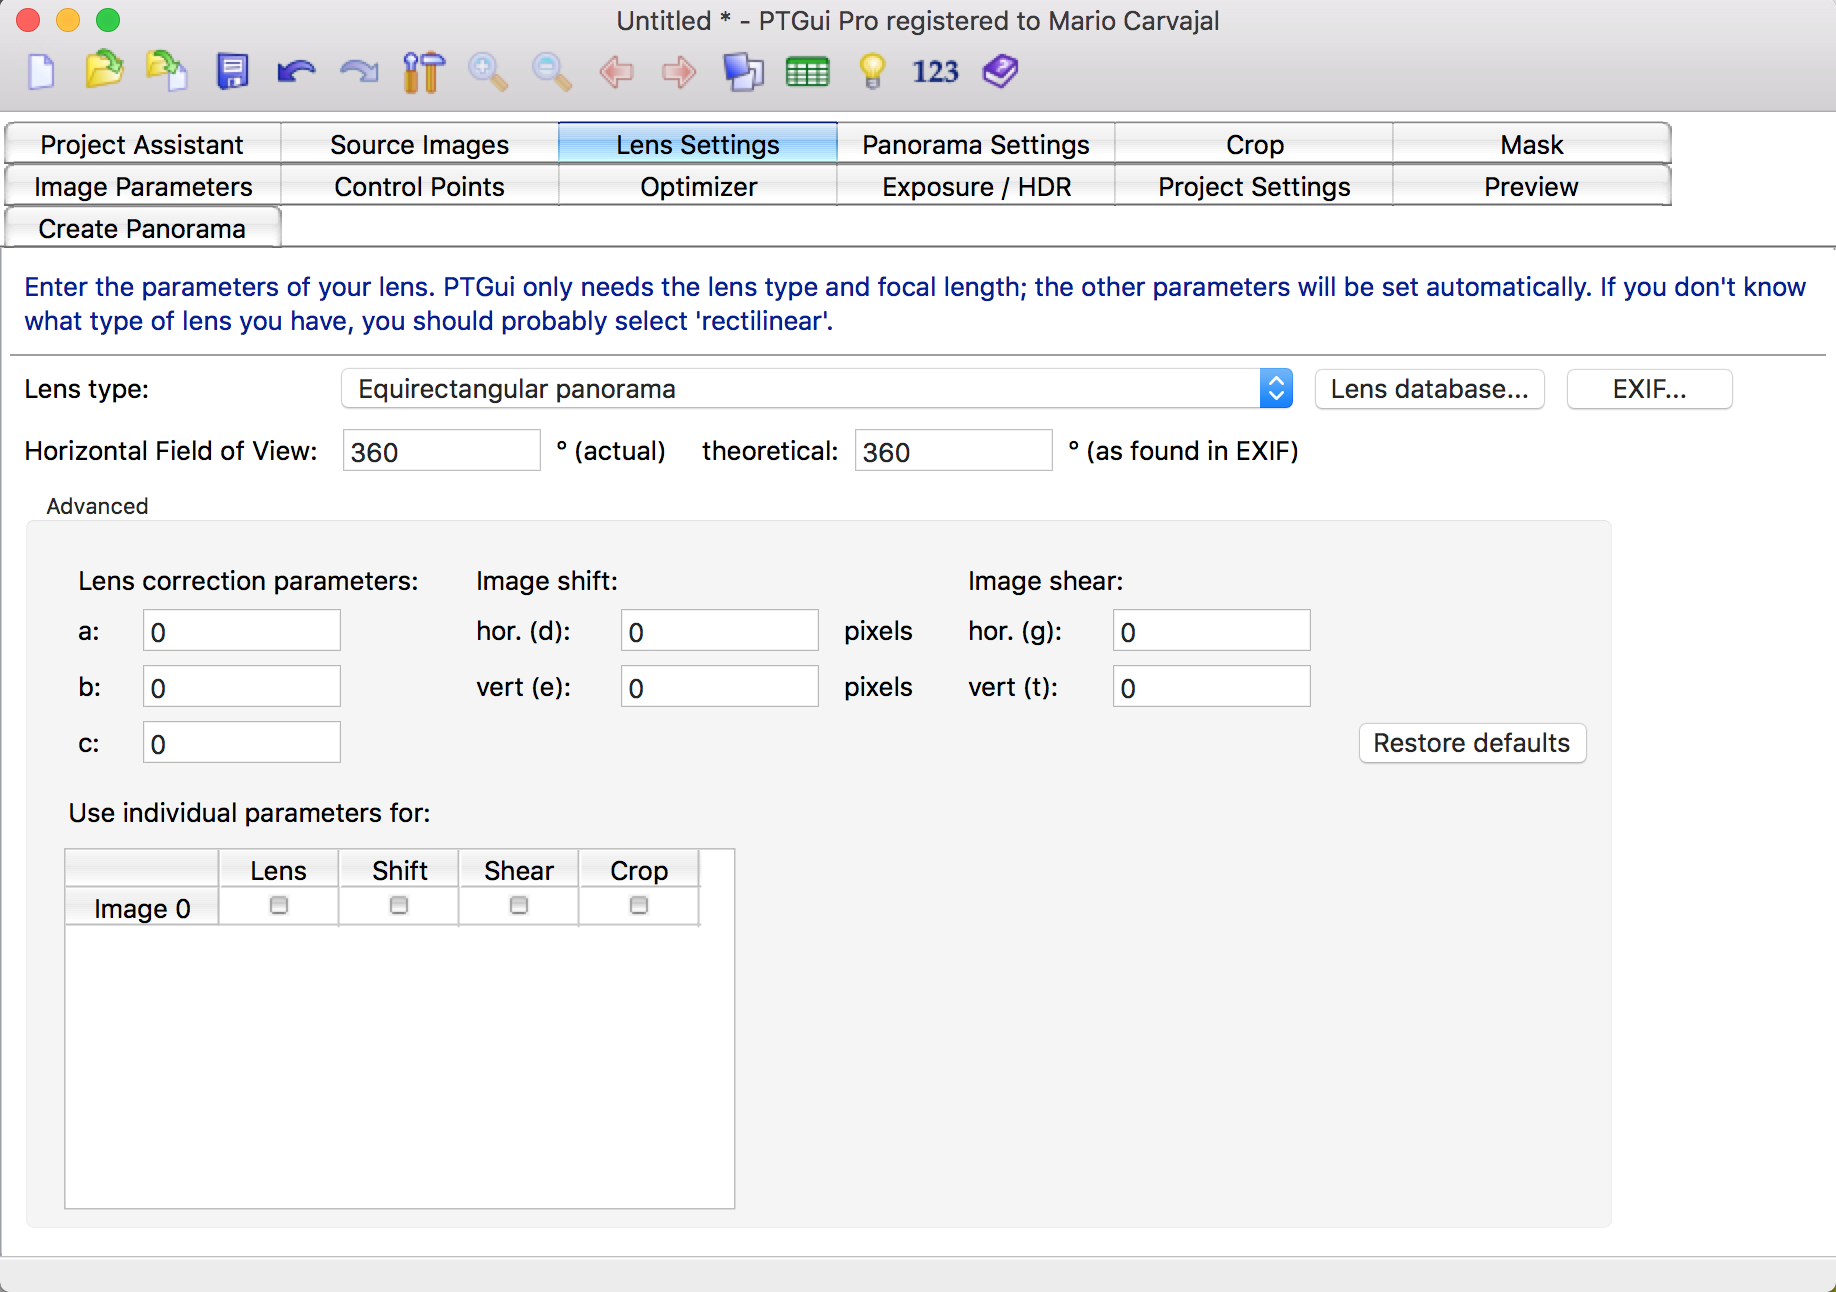Click the Save Project disk icon
1836x1292 pixels.
click(x=232, y=72)
